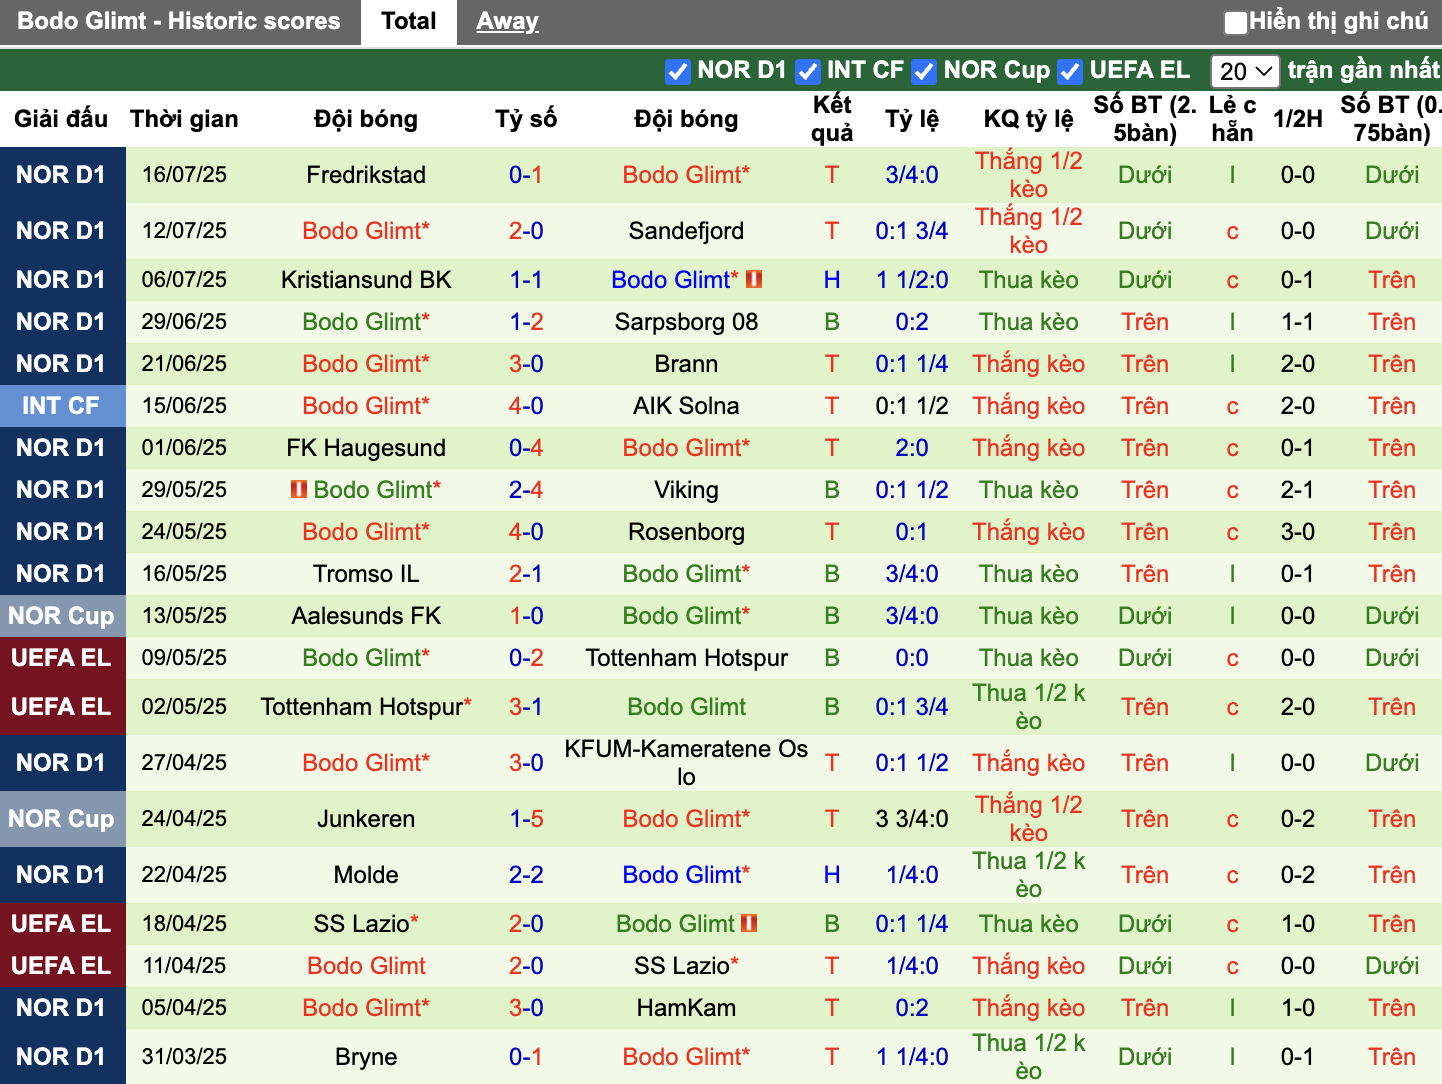Open Bodo Glimt home team on 11/04/25
This screenshot has width=1442, height=1084.
coord(366,966)
